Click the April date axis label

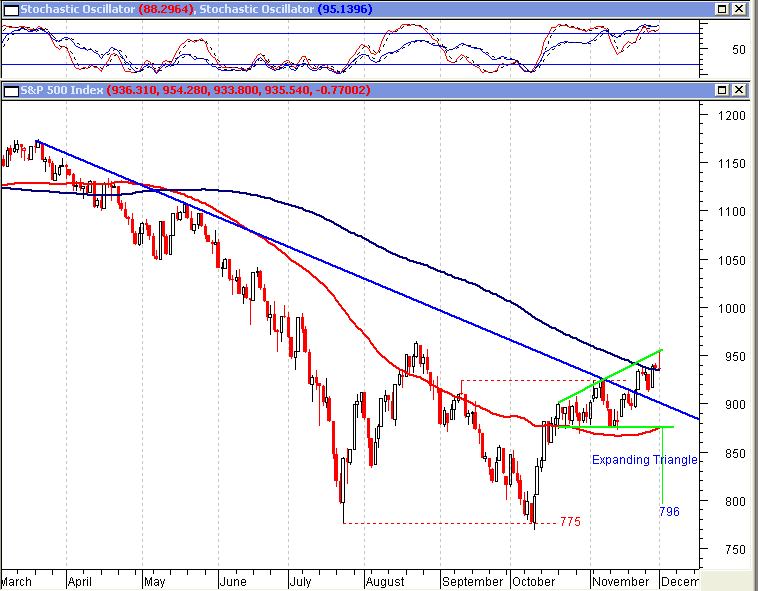(80, 581)
